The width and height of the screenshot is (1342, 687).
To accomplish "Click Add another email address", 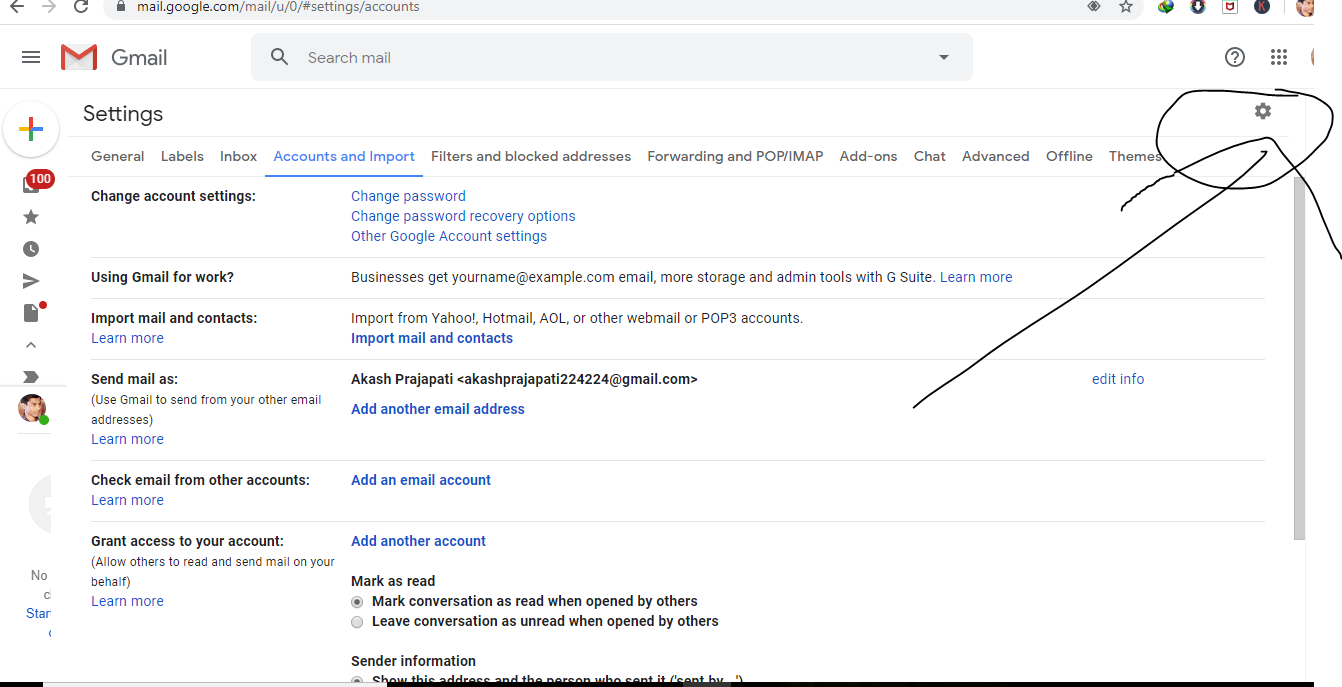I will (438, 409).
